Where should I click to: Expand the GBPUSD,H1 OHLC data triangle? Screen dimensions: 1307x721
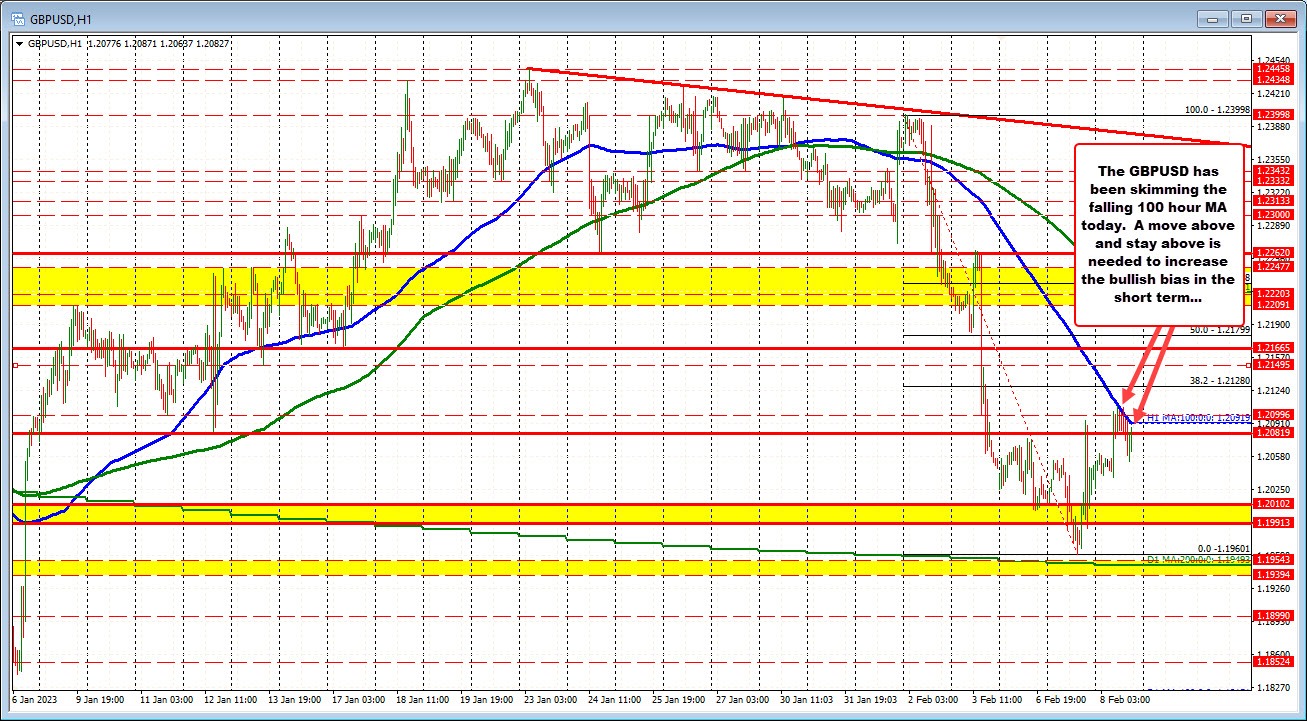point(20,43)
